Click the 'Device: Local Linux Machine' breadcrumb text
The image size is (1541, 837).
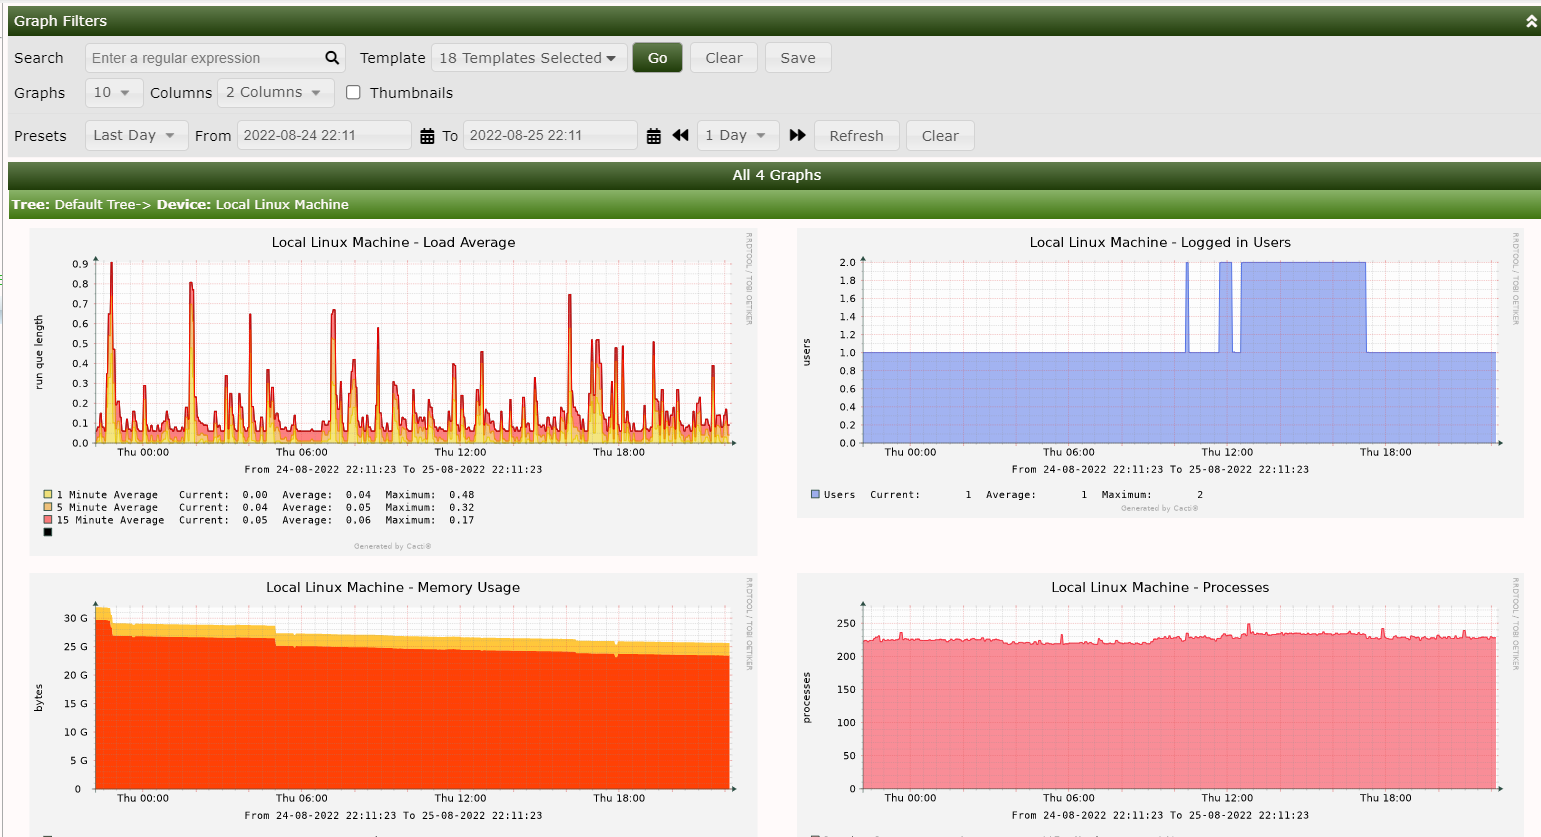pos(253,204)
